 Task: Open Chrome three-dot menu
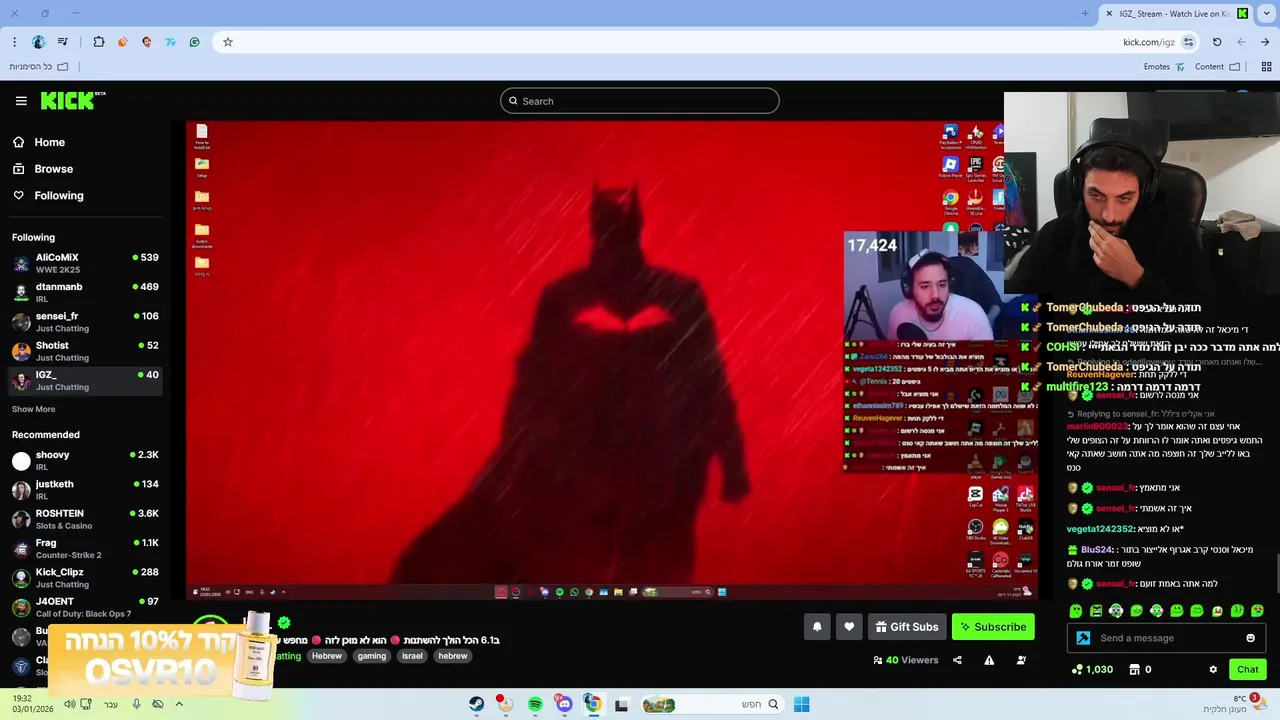tap(14, 42)
